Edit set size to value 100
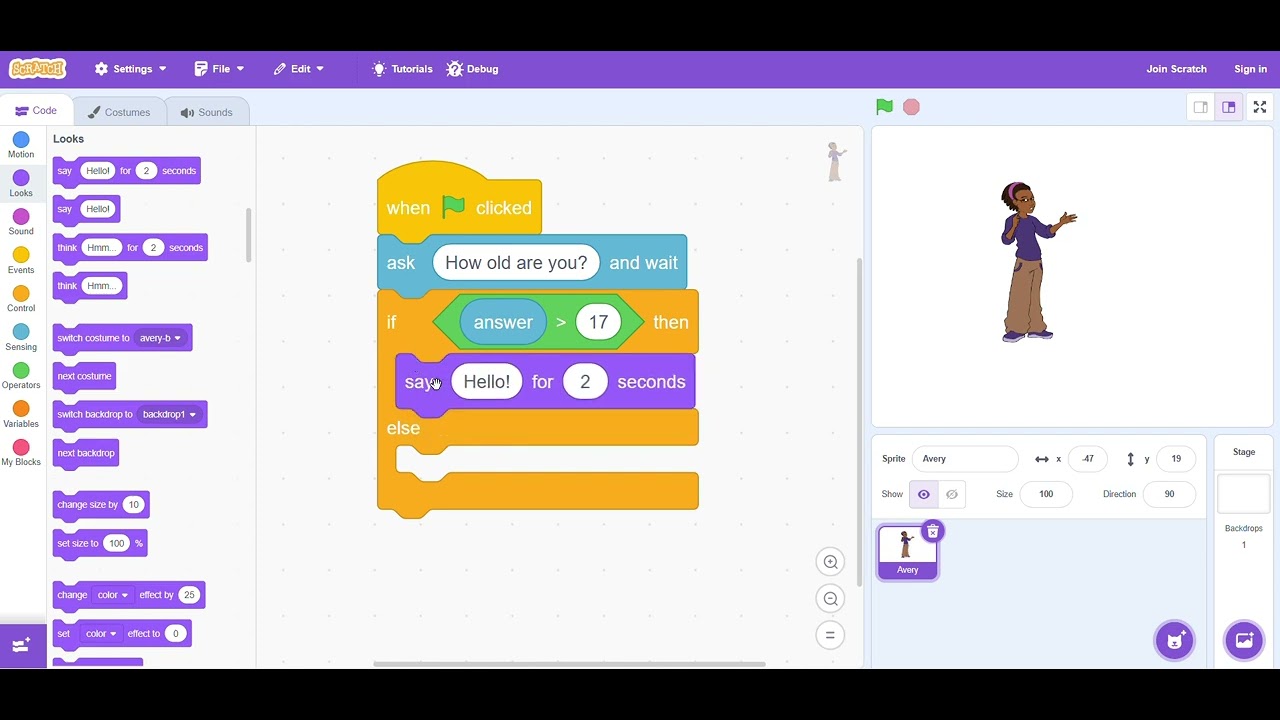 [117, 544]
